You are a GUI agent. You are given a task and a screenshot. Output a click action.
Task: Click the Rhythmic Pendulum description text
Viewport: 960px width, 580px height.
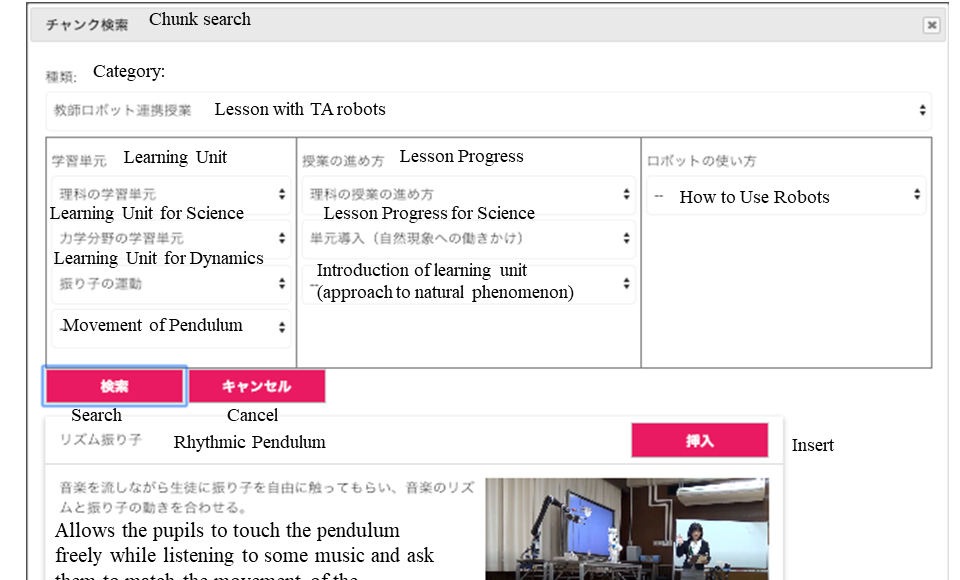[x=265, y=496]
